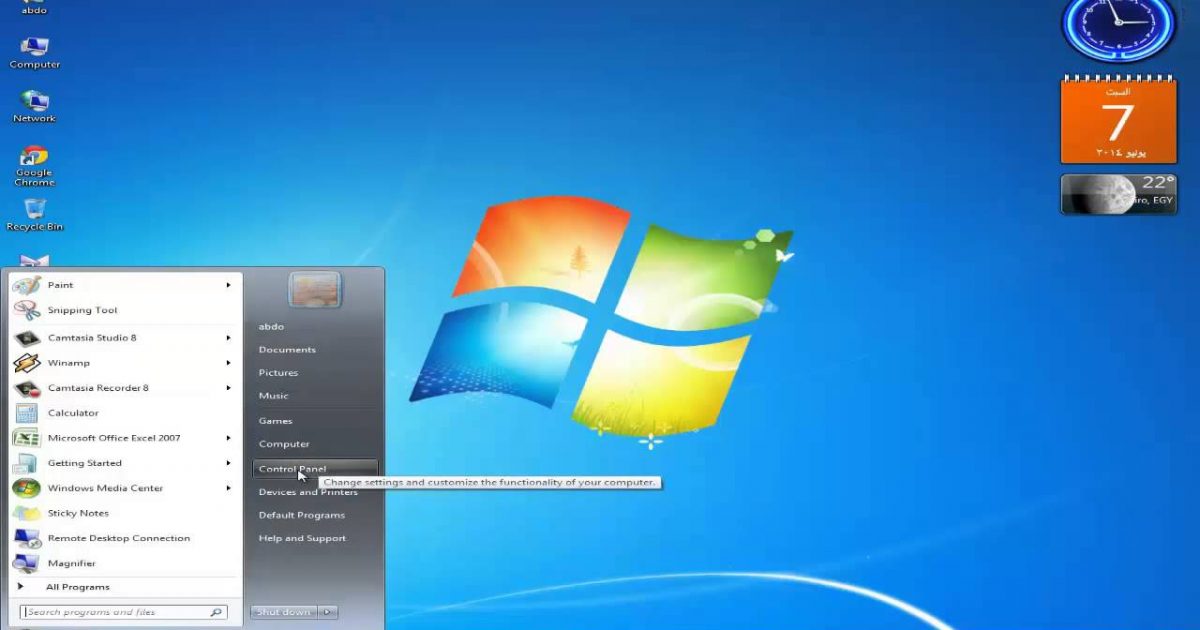Open Documents from the Start menu
This screenshot has height=630, width=1200.
287,350
